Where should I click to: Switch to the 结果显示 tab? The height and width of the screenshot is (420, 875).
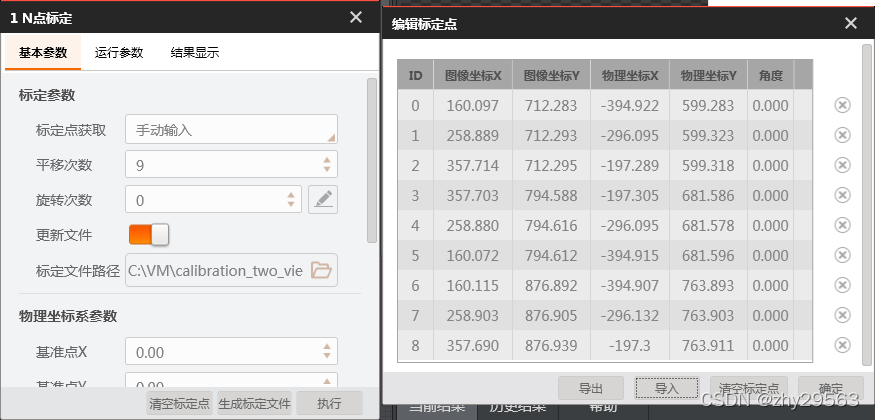point(195,52)
